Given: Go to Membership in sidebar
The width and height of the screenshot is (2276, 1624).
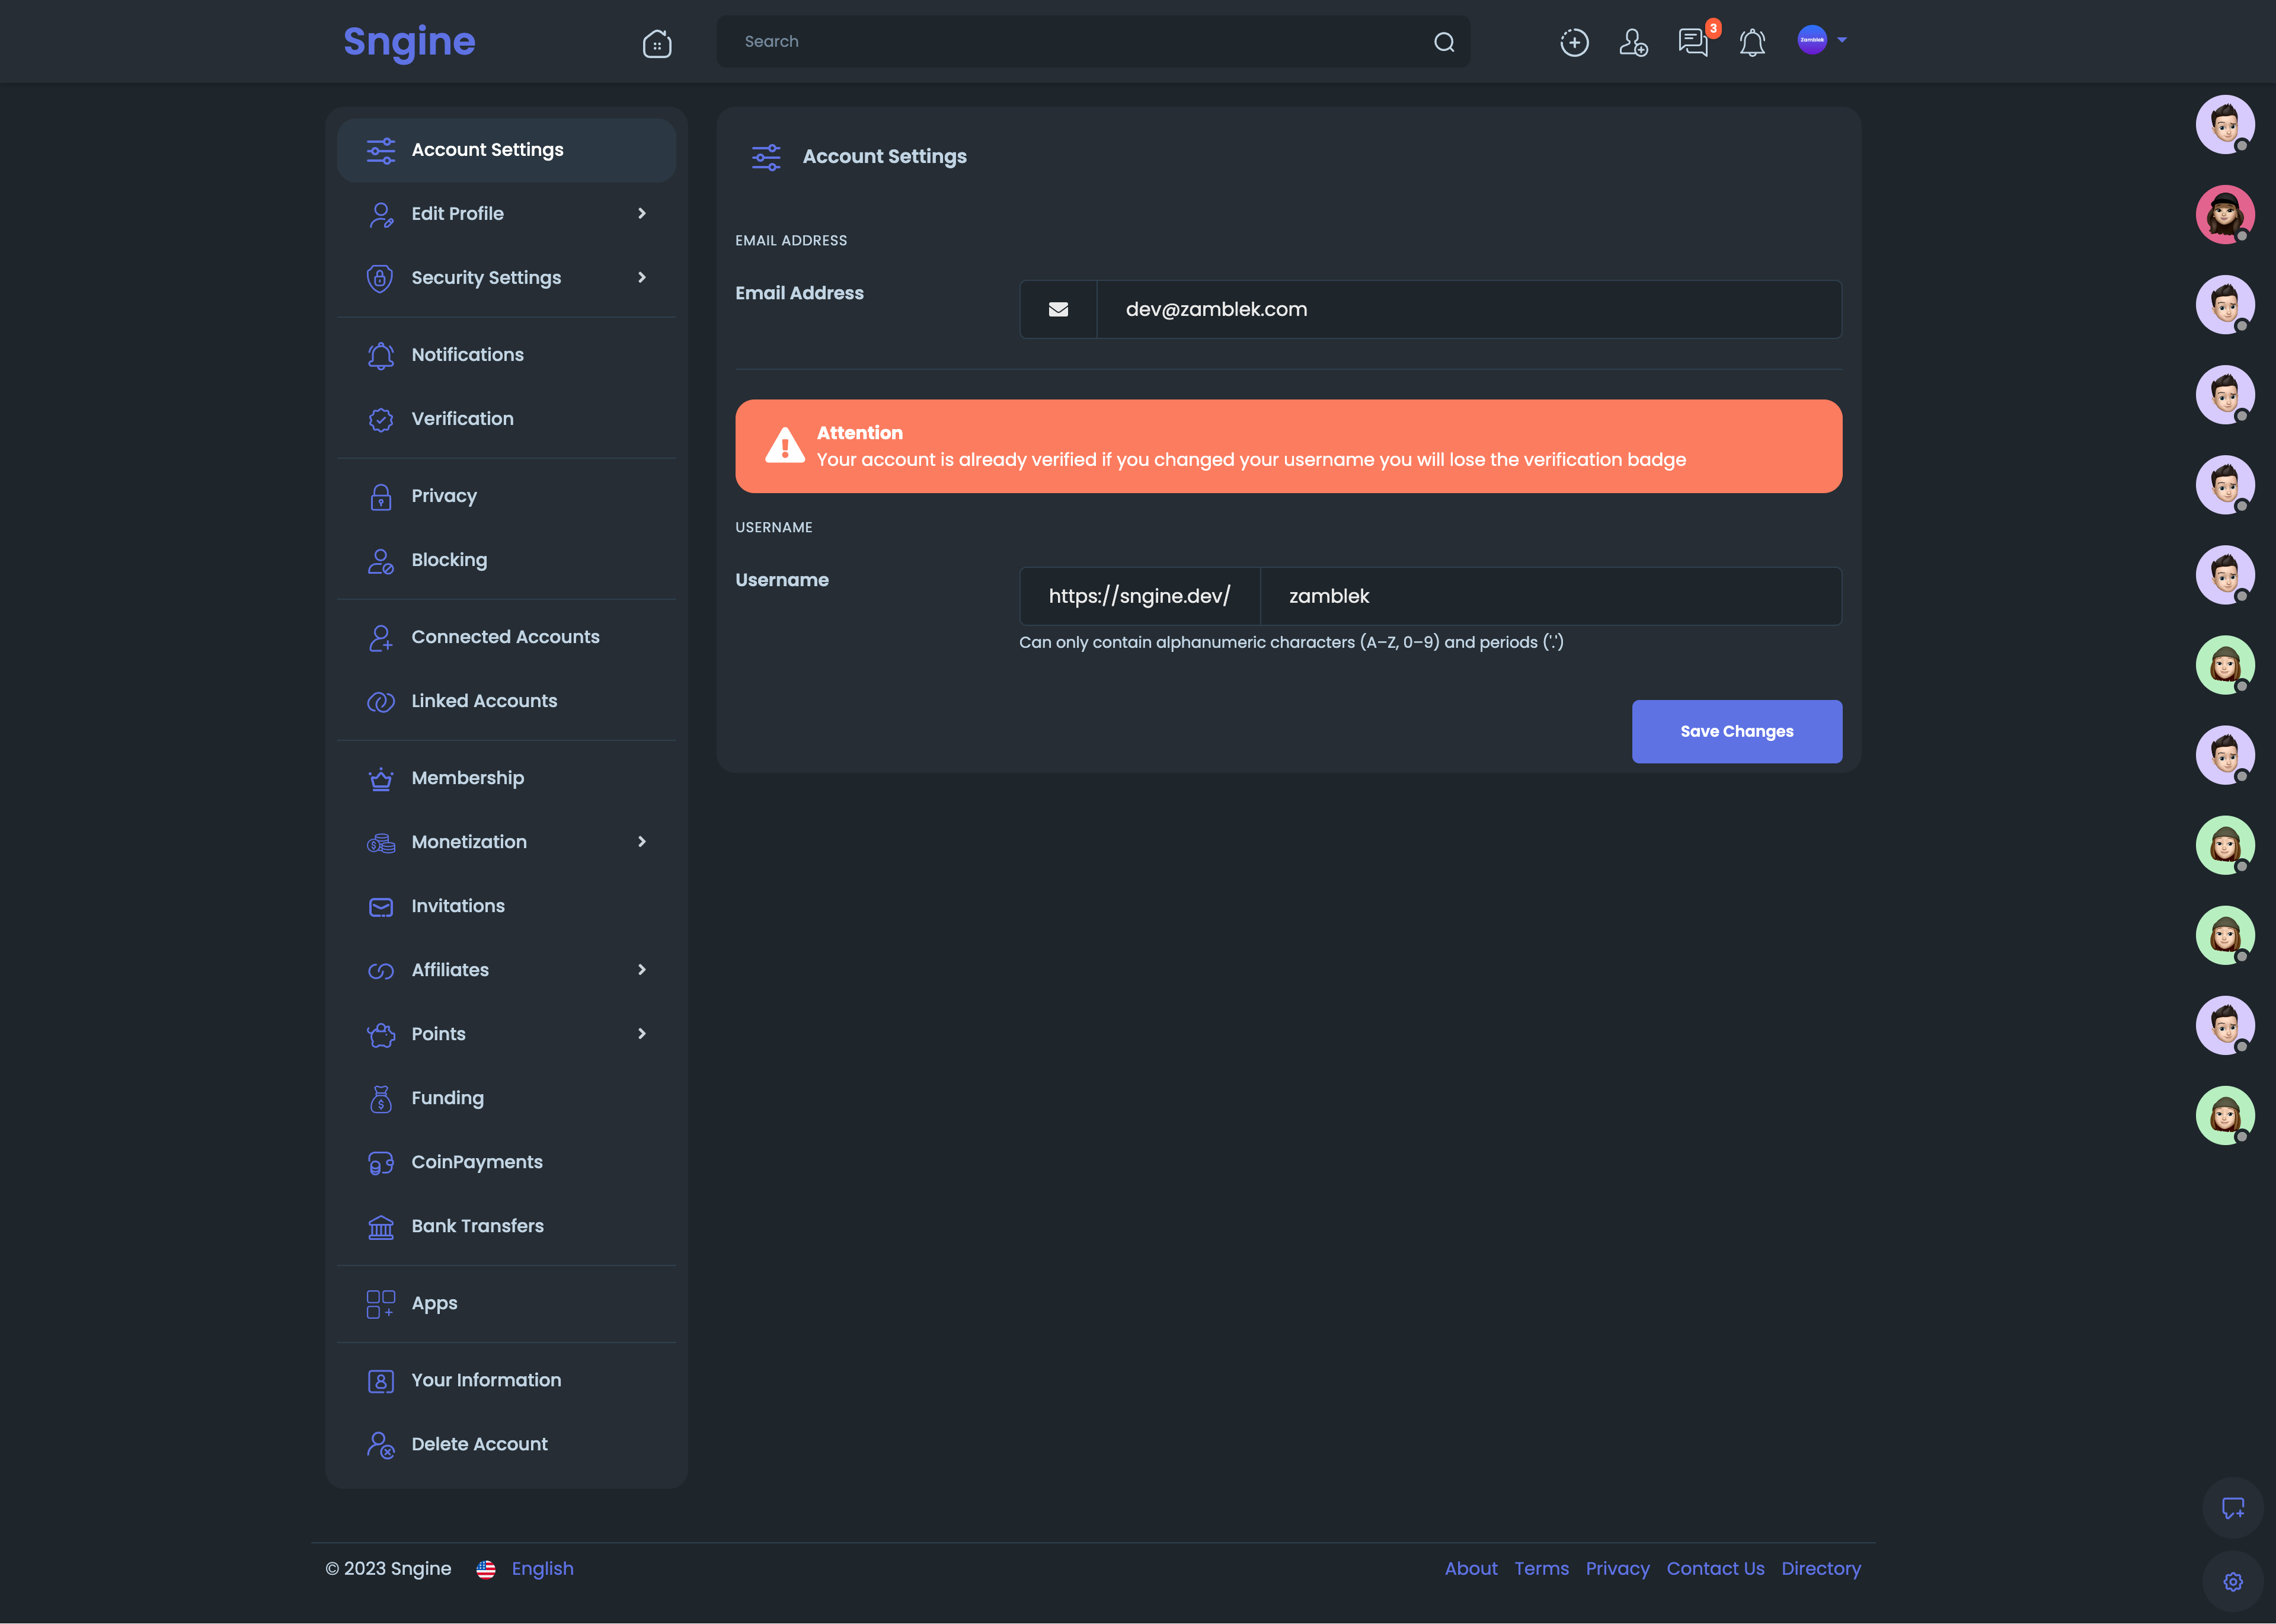Looking at the screenshot, I should point(467,777).
